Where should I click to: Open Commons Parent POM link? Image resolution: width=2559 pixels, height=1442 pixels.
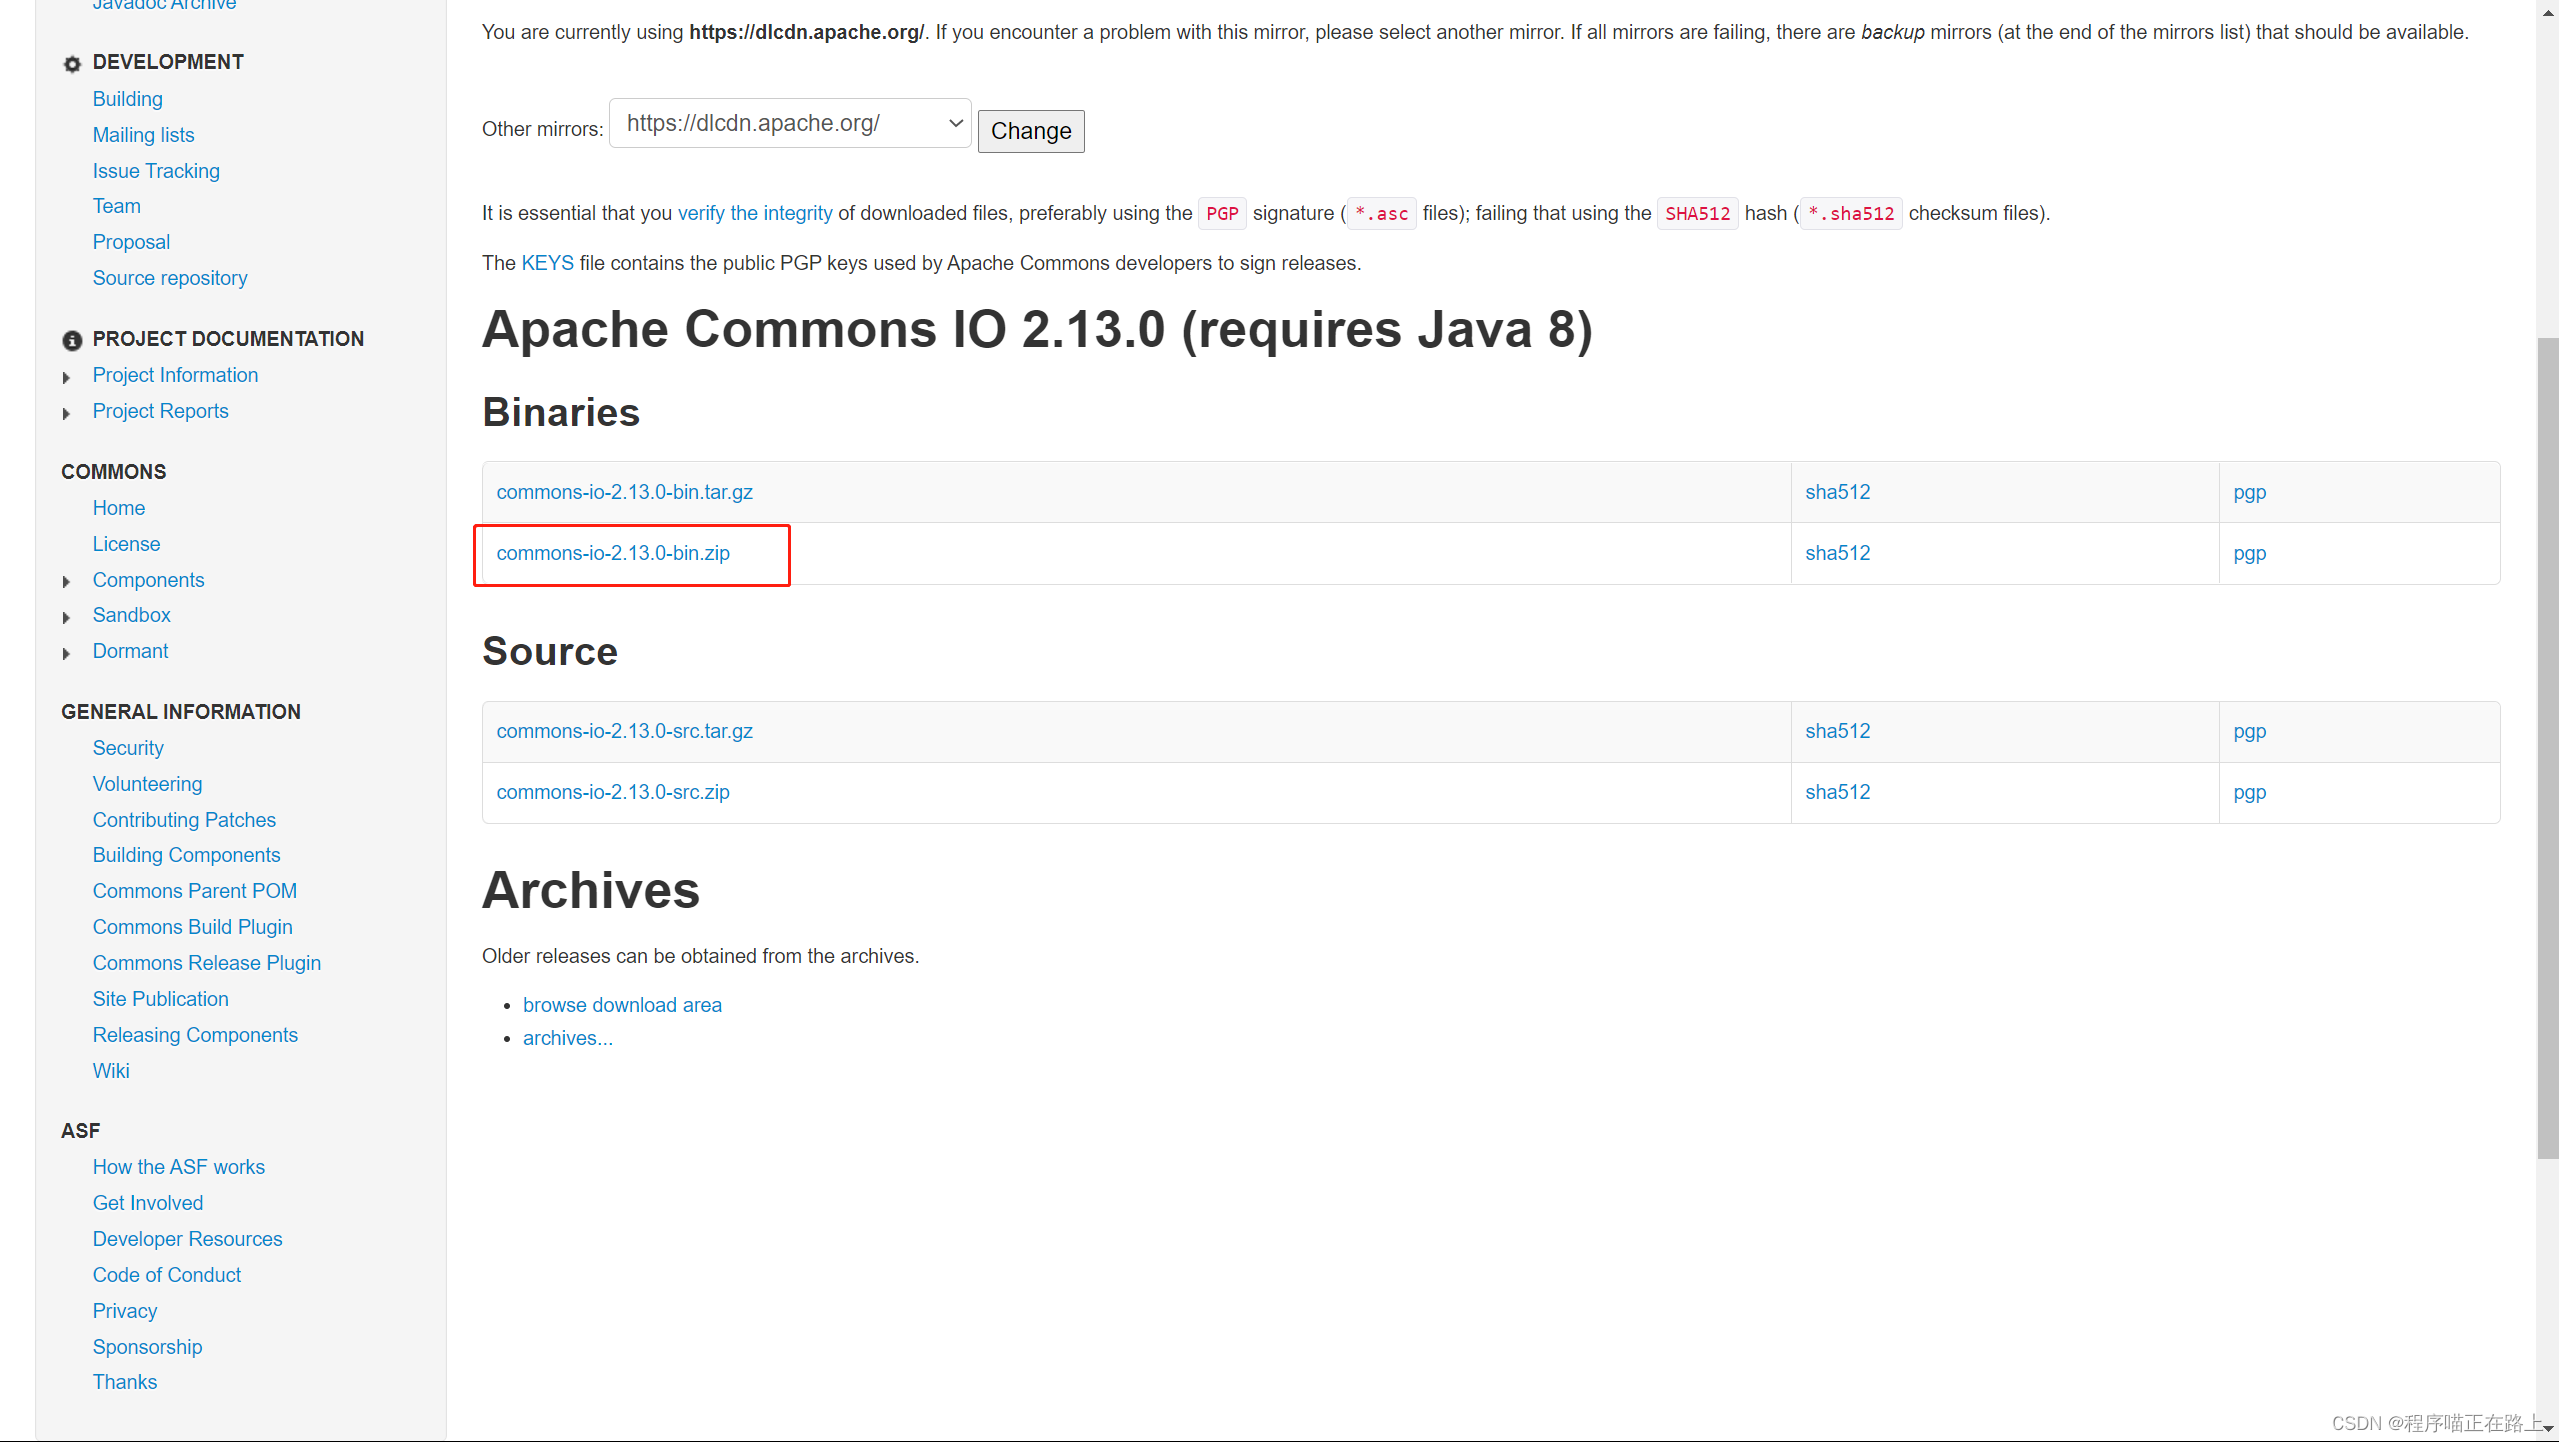(194, 891)
